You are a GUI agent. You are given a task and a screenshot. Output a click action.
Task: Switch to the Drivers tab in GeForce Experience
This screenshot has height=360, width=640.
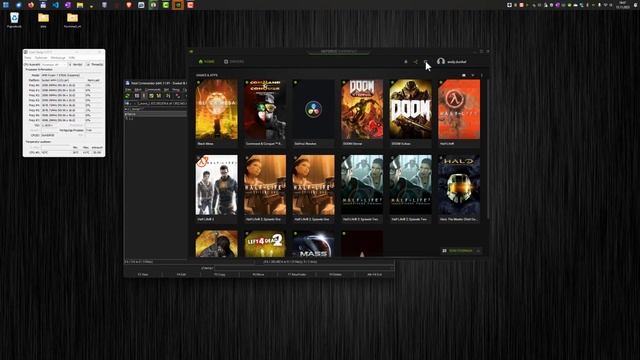click(x=234, y=62)
